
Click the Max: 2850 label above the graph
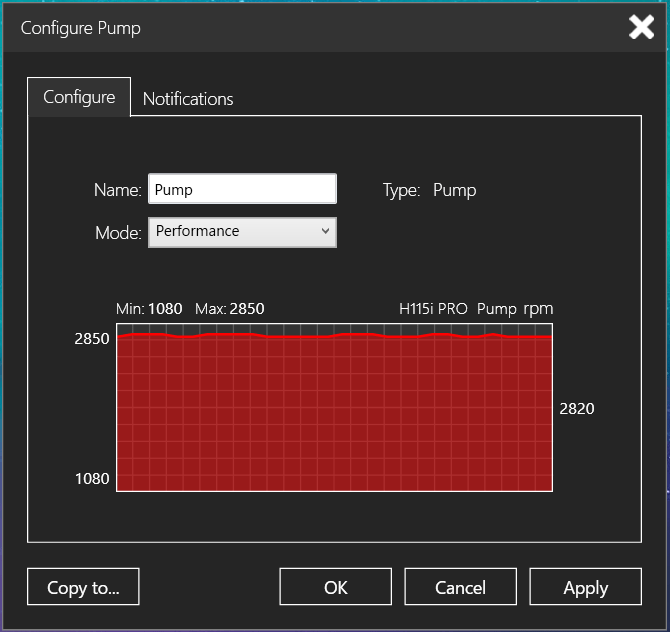[x=229, y=309]
